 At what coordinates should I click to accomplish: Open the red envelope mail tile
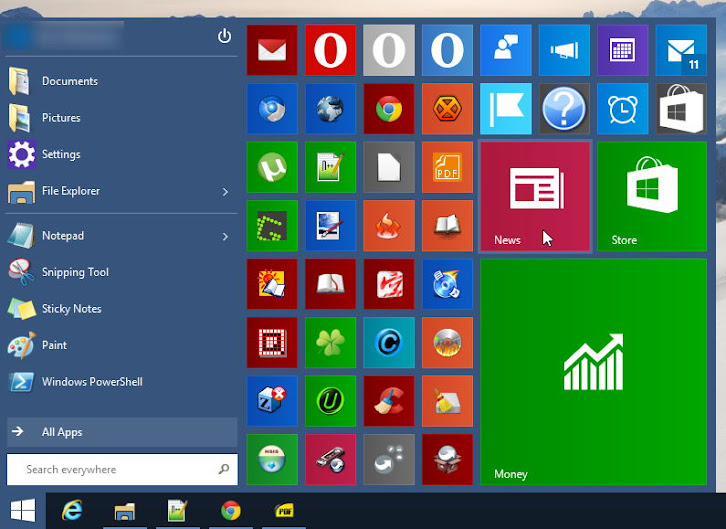pos(272,50)
